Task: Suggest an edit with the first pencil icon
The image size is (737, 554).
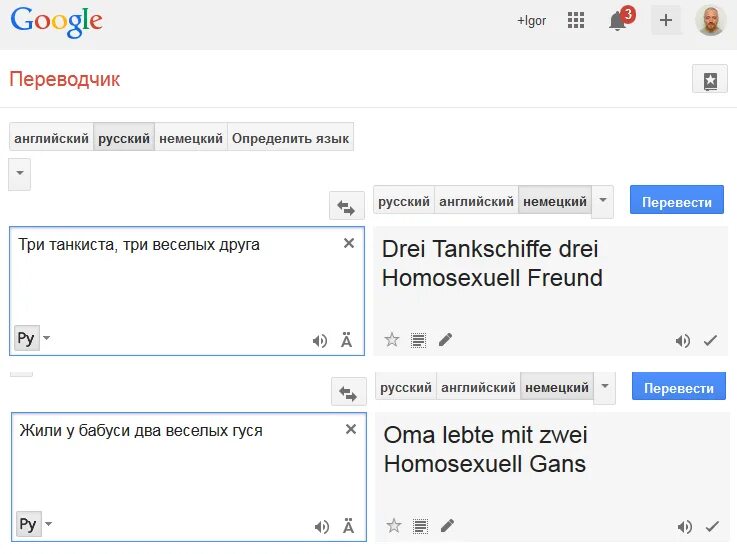Action: pyautogui.click(x=446, y=340)
